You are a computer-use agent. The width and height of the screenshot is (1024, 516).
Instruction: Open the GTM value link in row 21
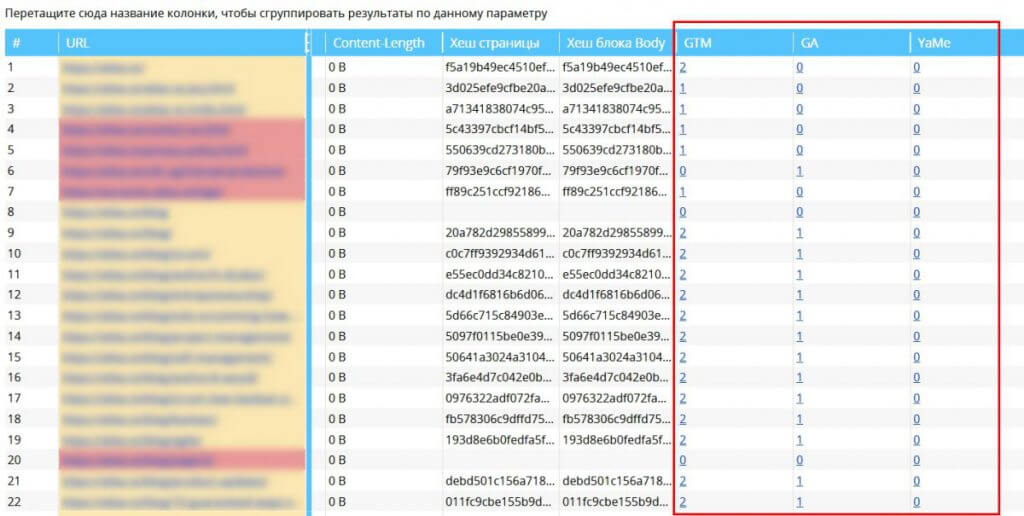click(x=683, y=481)
